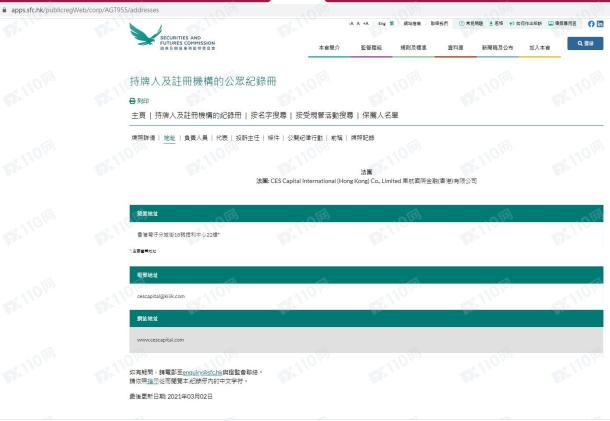Click the www.cescapital.com website text
Image resolution: width=610 pixels, height=421 pixels.
(x=160, y=340)
